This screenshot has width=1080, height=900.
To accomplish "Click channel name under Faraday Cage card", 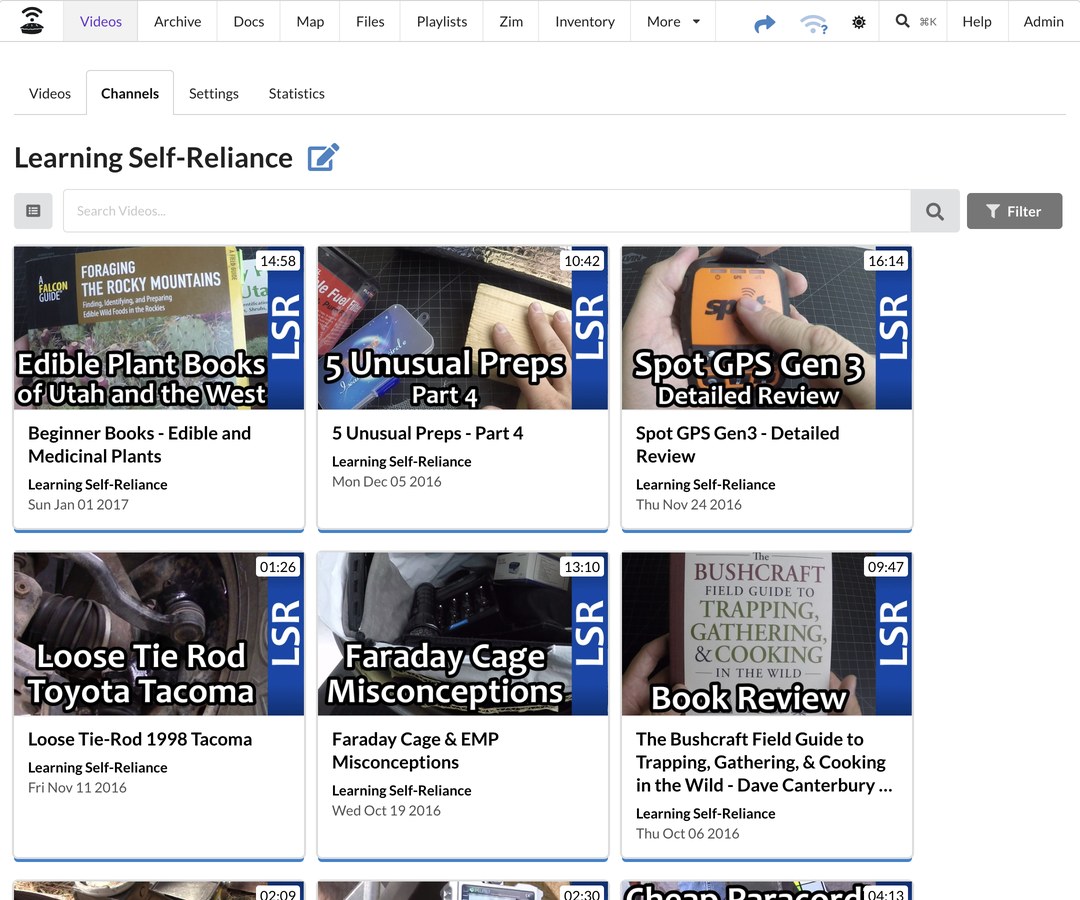I will [x=402, y=791].
